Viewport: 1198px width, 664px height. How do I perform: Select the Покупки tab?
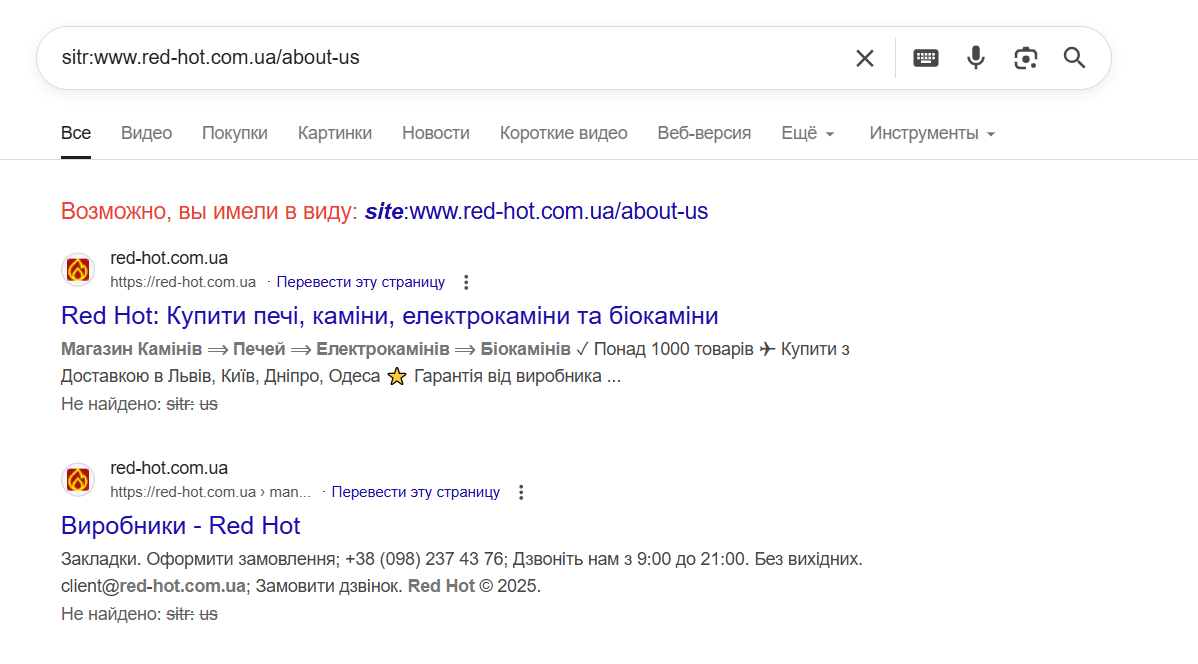click(235, 133)
